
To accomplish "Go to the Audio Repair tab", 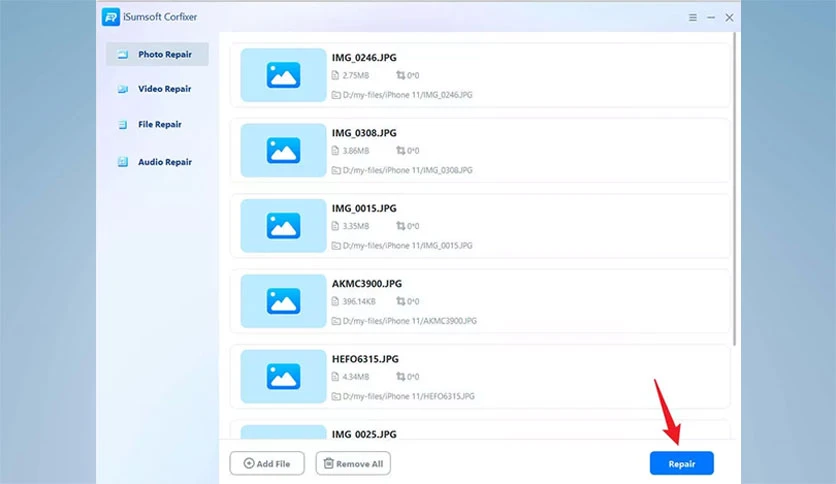I will (x=157, y=162).
